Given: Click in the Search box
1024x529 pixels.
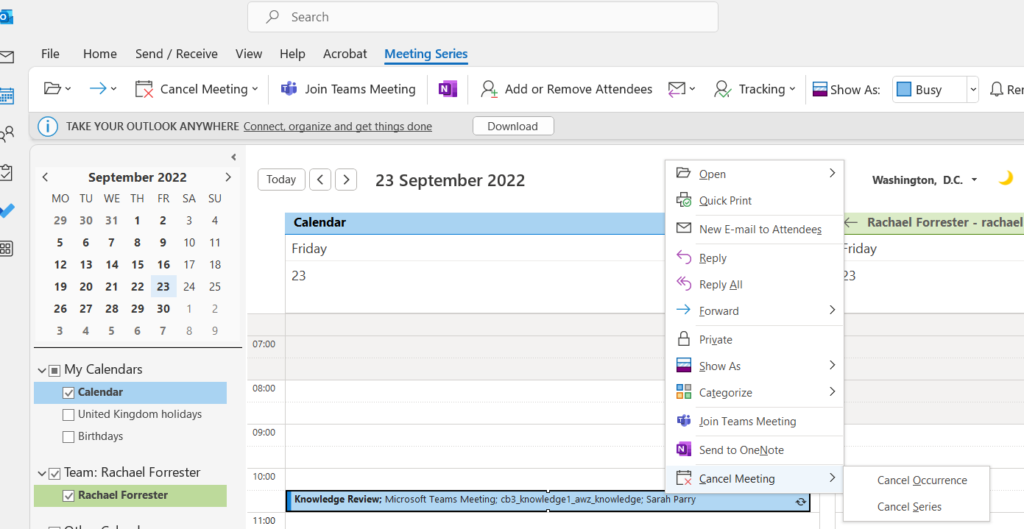Looking at the screenshot, I should click(483, 17).
